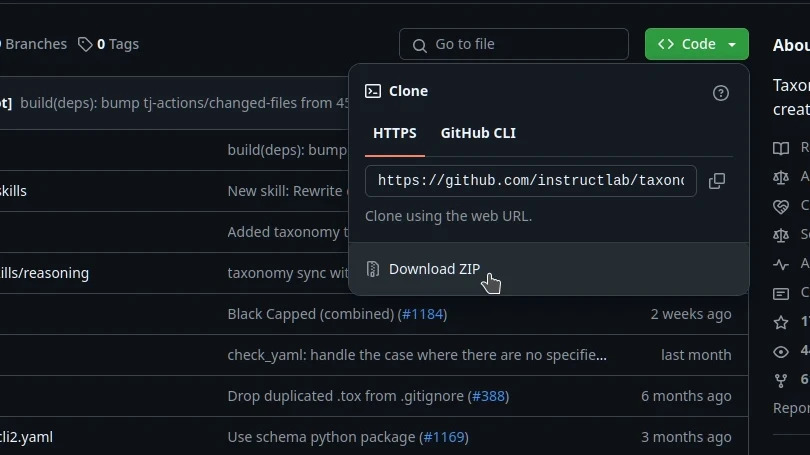This screenshot has width=810, height=455.
Task: Click the tag icon next to Tags
Action: [85, 44]
